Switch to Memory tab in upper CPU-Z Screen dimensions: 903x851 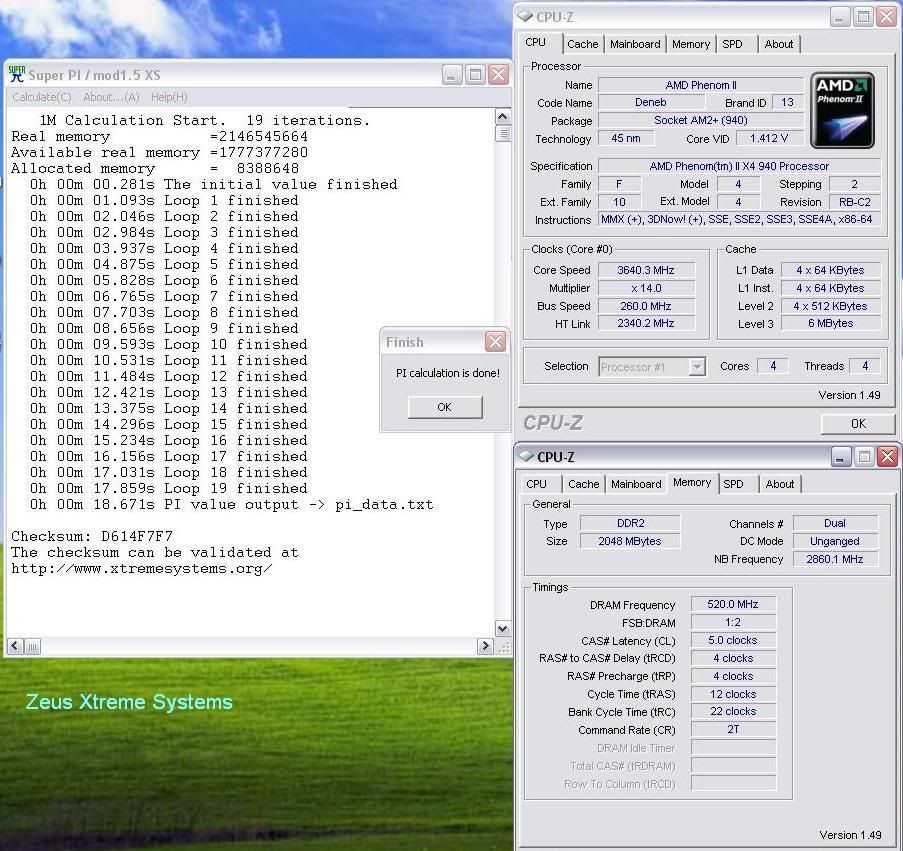coord(690,44)
